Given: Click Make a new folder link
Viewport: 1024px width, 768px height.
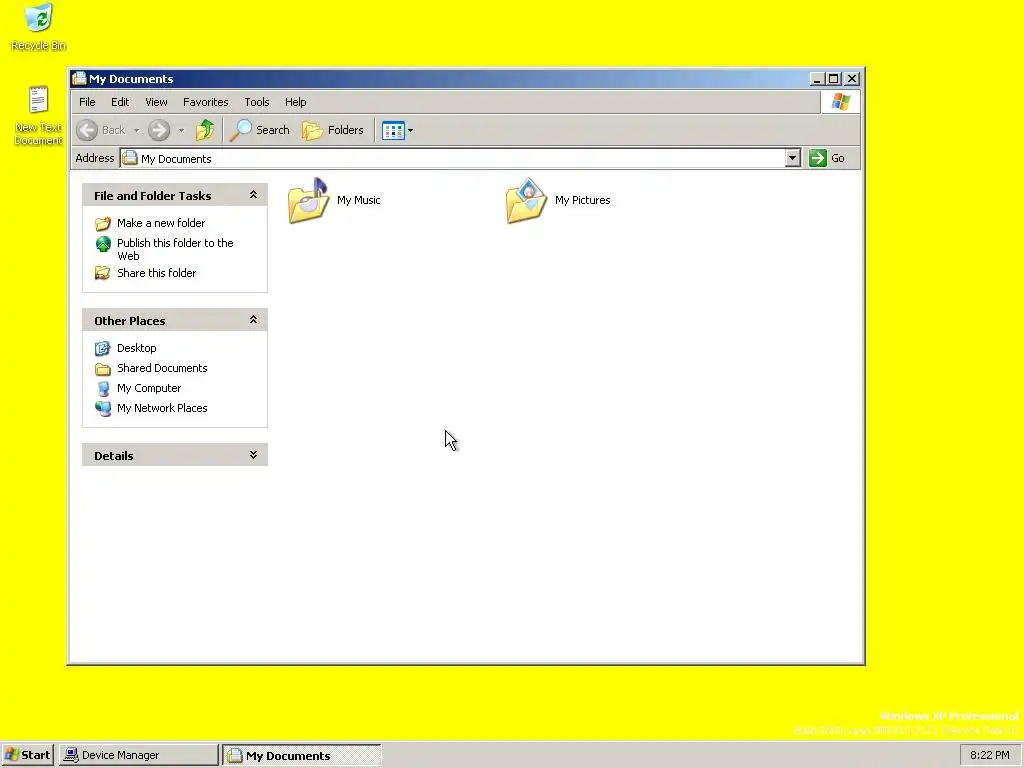Looking at the screenshot, I should 161,223.
